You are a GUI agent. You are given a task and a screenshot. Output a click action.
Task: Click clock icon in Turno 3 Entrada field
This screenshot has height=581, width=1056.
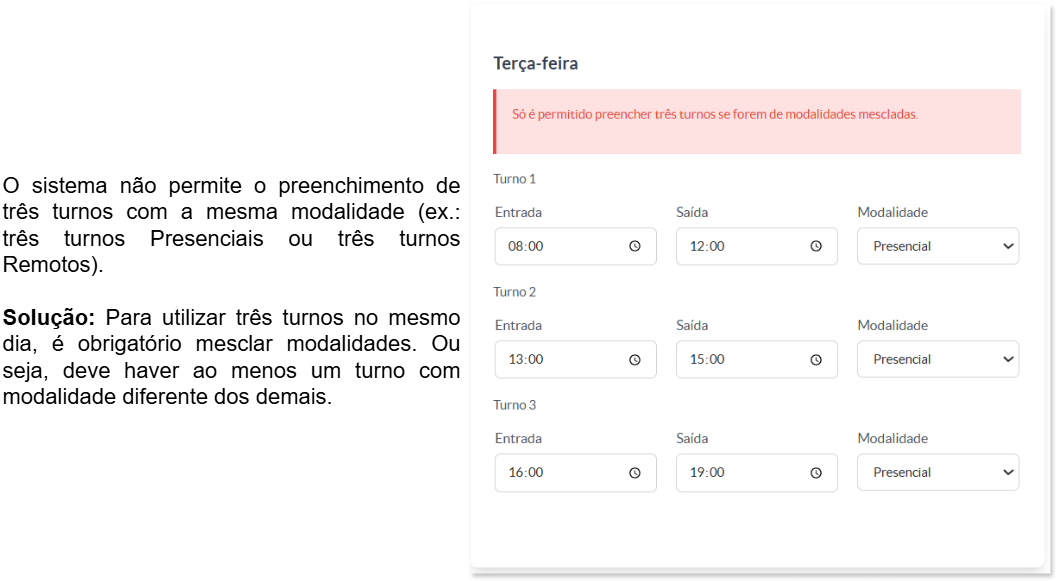634,473
